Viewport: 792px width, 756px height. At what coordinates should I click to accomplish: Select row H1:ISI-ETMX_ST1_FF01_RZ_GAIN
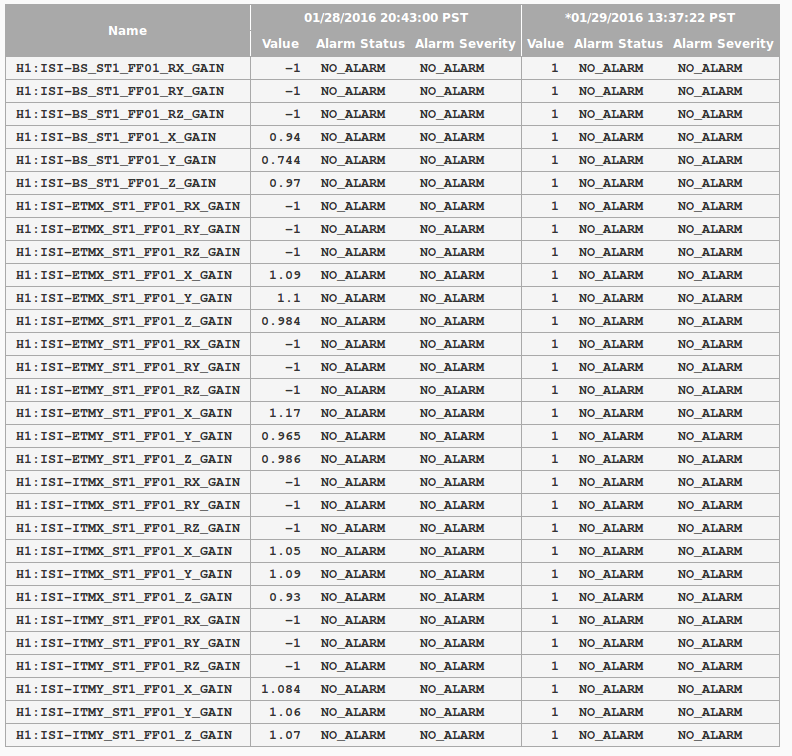392,252
